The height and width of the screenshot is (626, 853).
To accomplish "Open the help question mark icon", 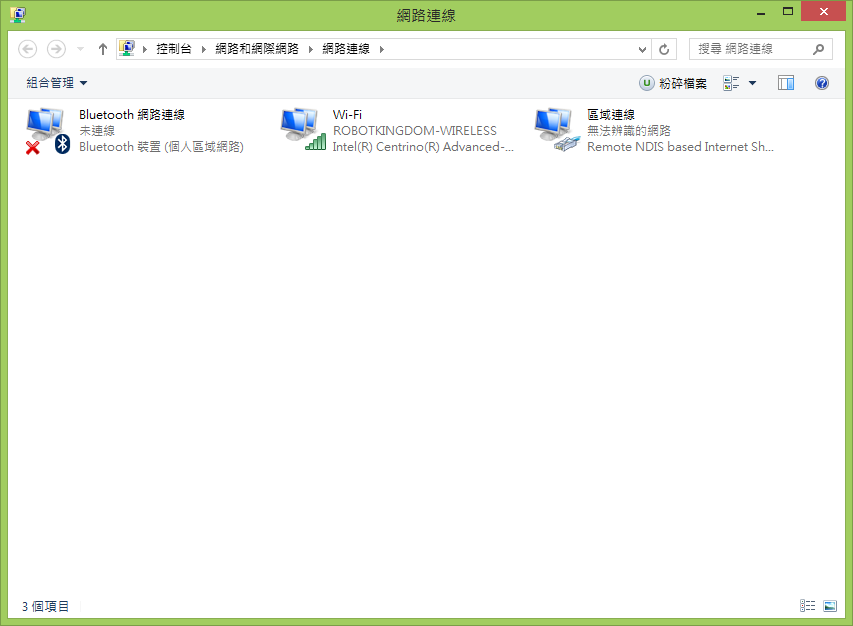I will (x=821, y=83).
